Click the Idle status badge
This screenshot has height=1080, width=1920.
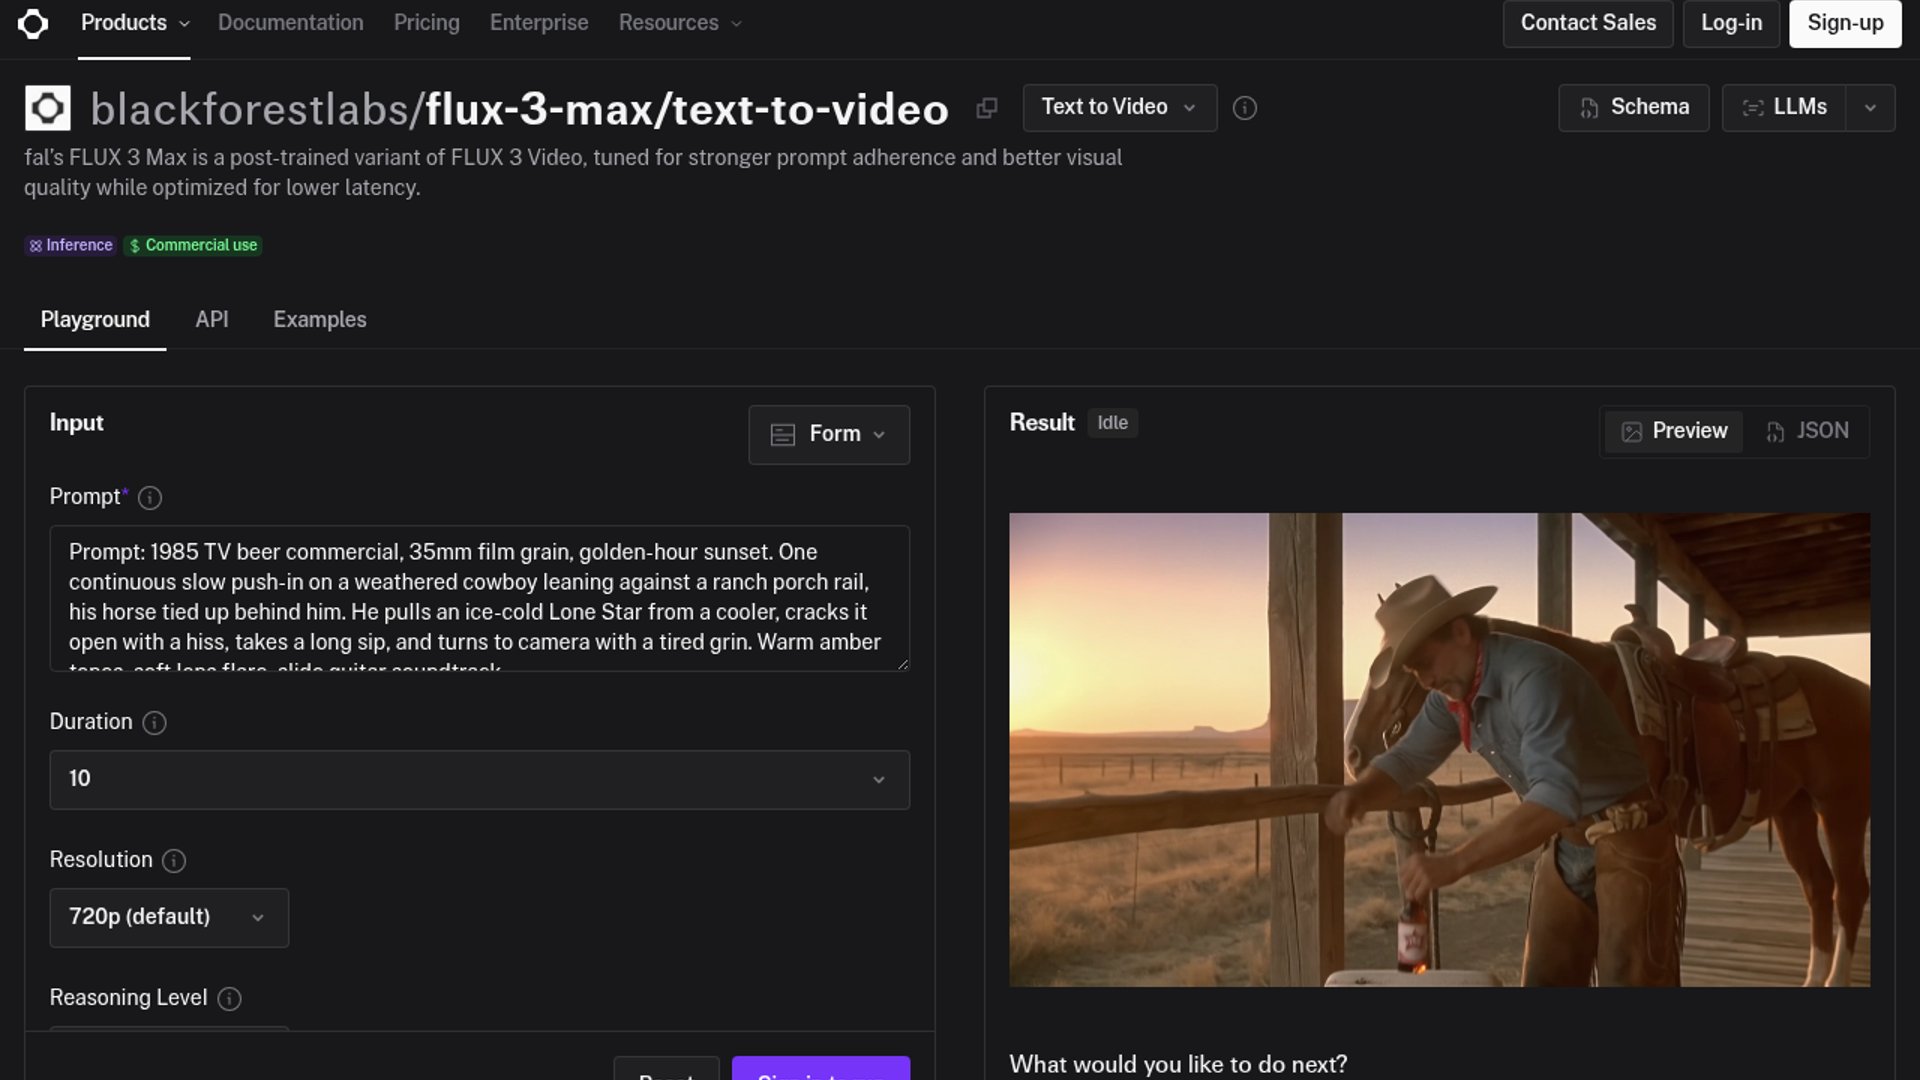1112,423
